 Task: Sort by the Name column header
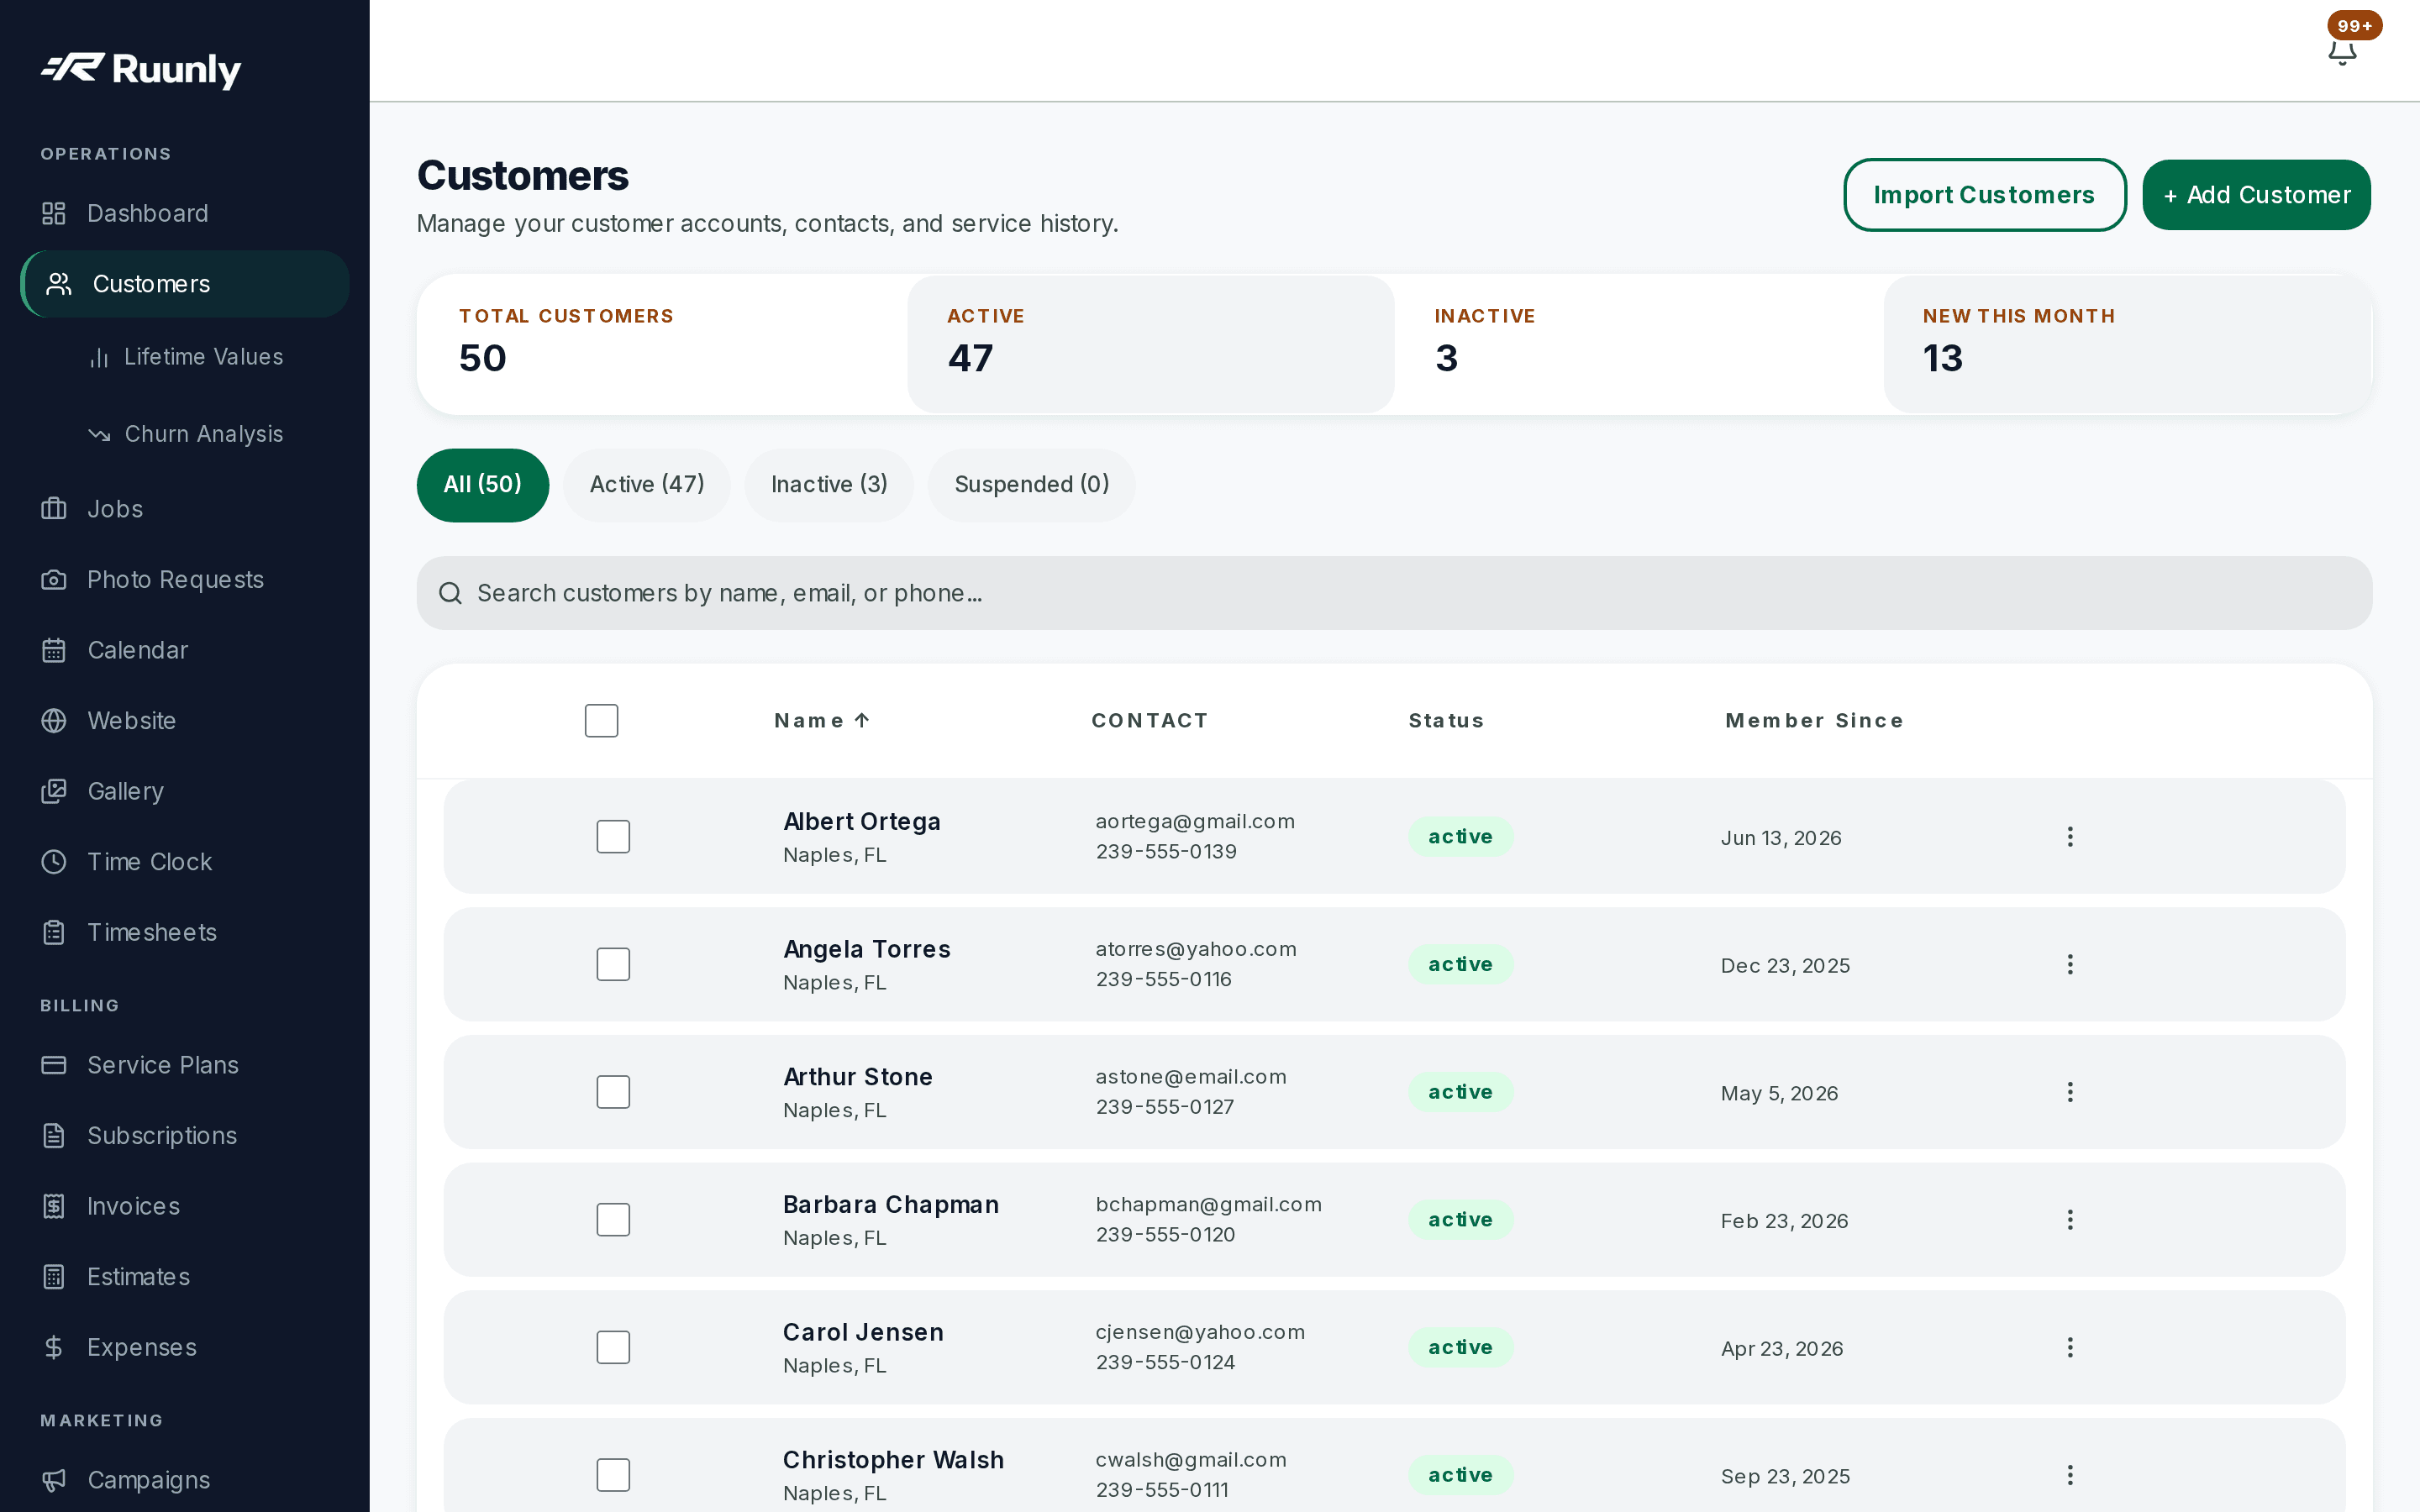[x=822, y=721]
